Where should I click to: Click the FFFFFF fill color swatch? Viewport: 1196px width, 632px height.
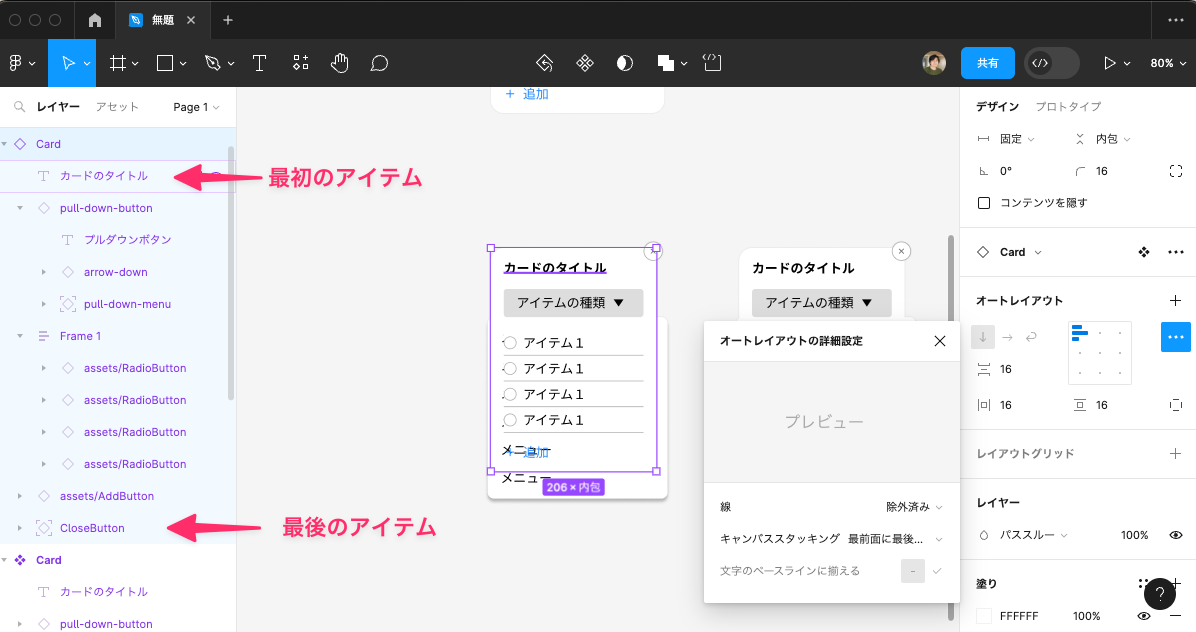coord(984,616)
